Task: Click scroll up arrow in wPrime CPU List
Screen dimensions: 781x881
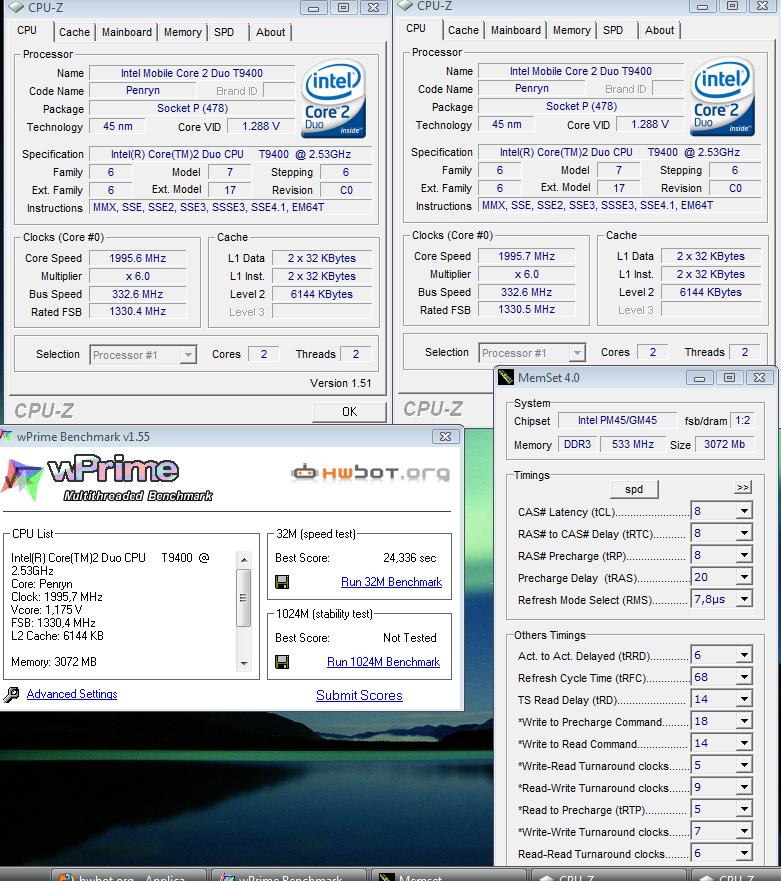Action: 244,560
